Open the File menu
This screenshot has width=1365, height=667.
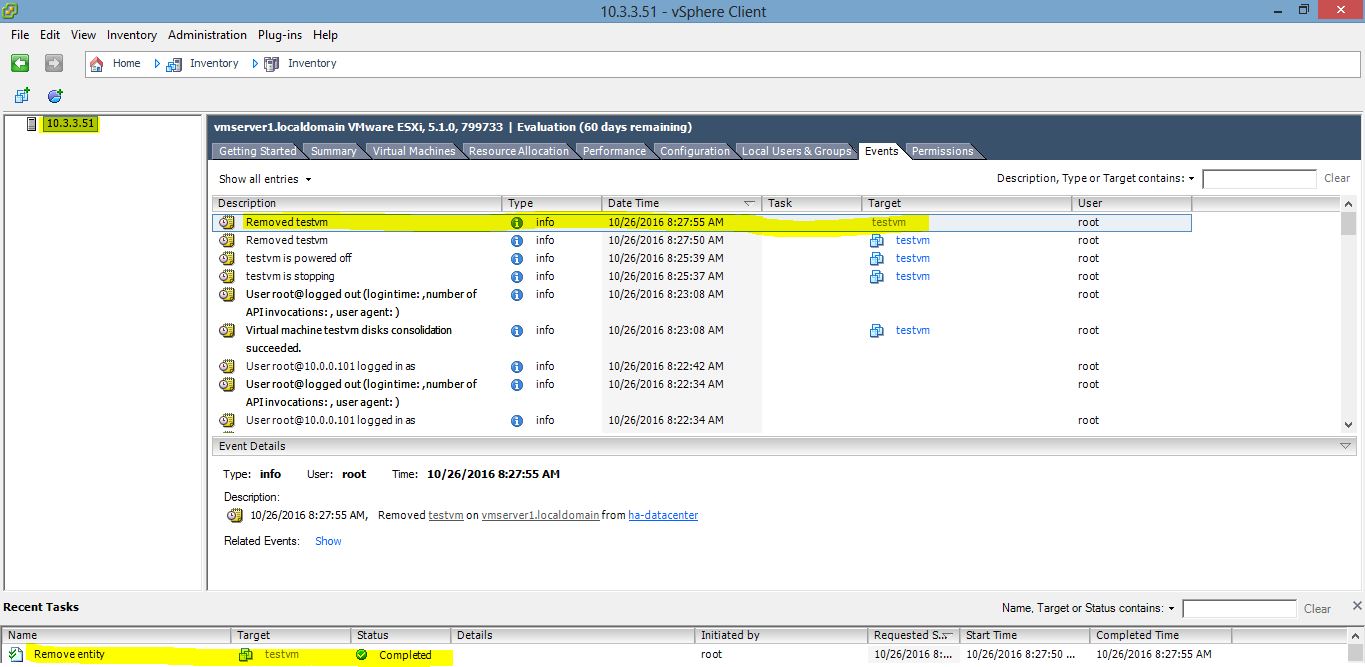[20, 35]
